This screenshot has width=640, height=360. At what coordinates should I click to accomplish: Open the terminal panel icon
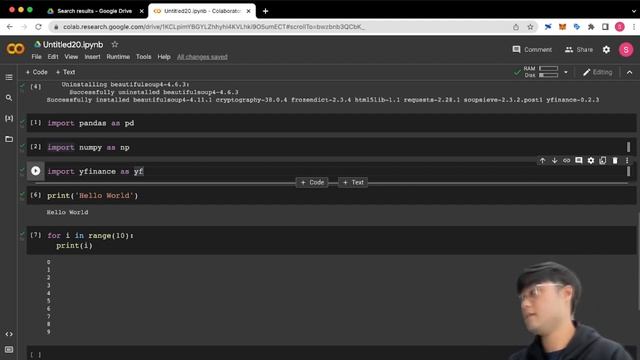tap(9, 350)
